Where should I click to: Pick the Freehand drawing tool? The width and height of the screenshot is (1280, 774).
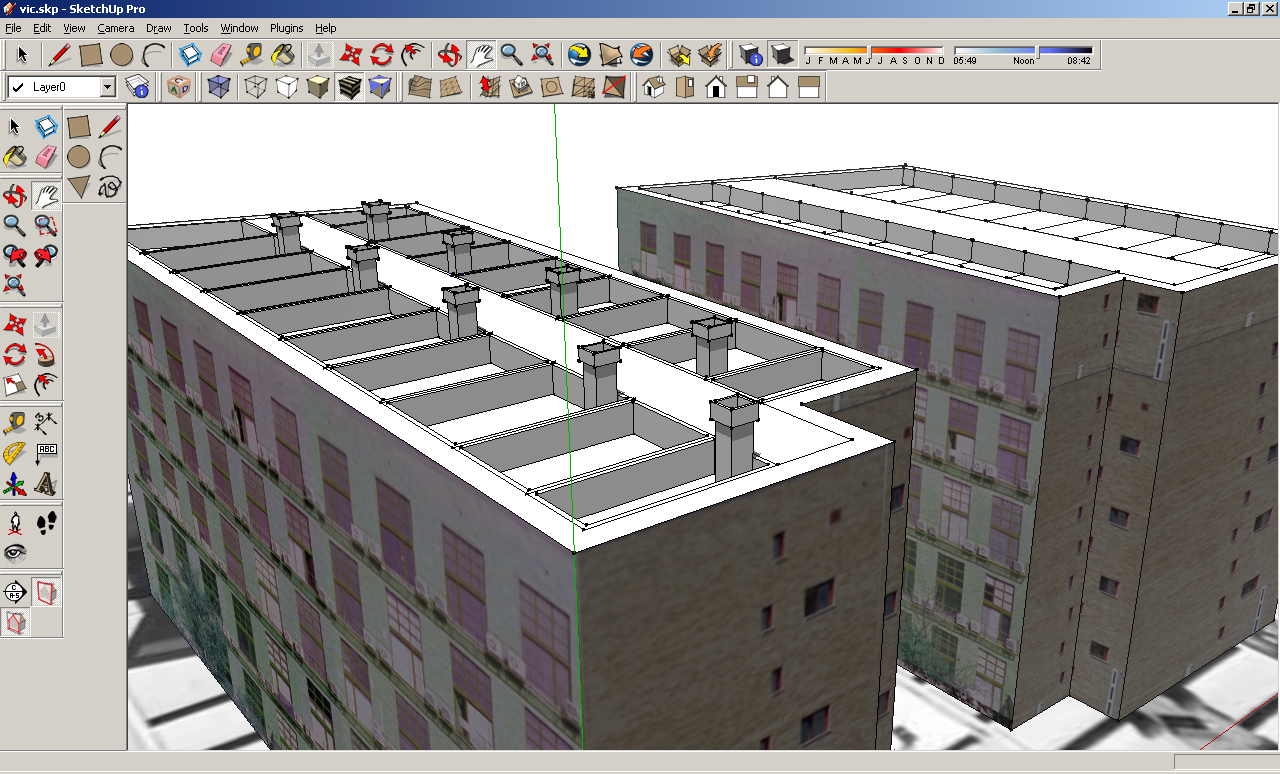110,186
